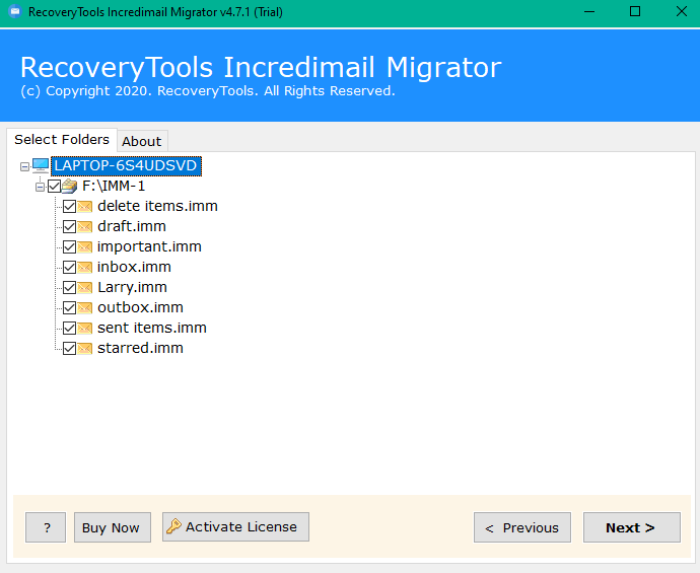Screen dimensions: 700x573
Task: Select the draft.imm label
Action: (132, 227)
